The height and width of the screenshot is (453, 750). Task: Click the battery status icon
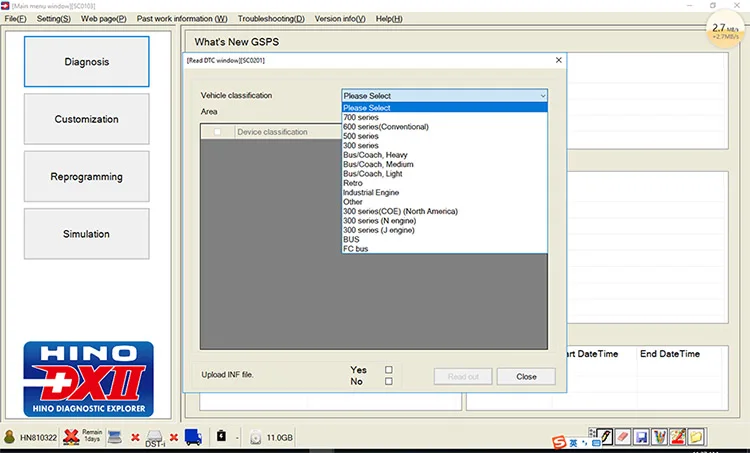(x=221, y=436)
